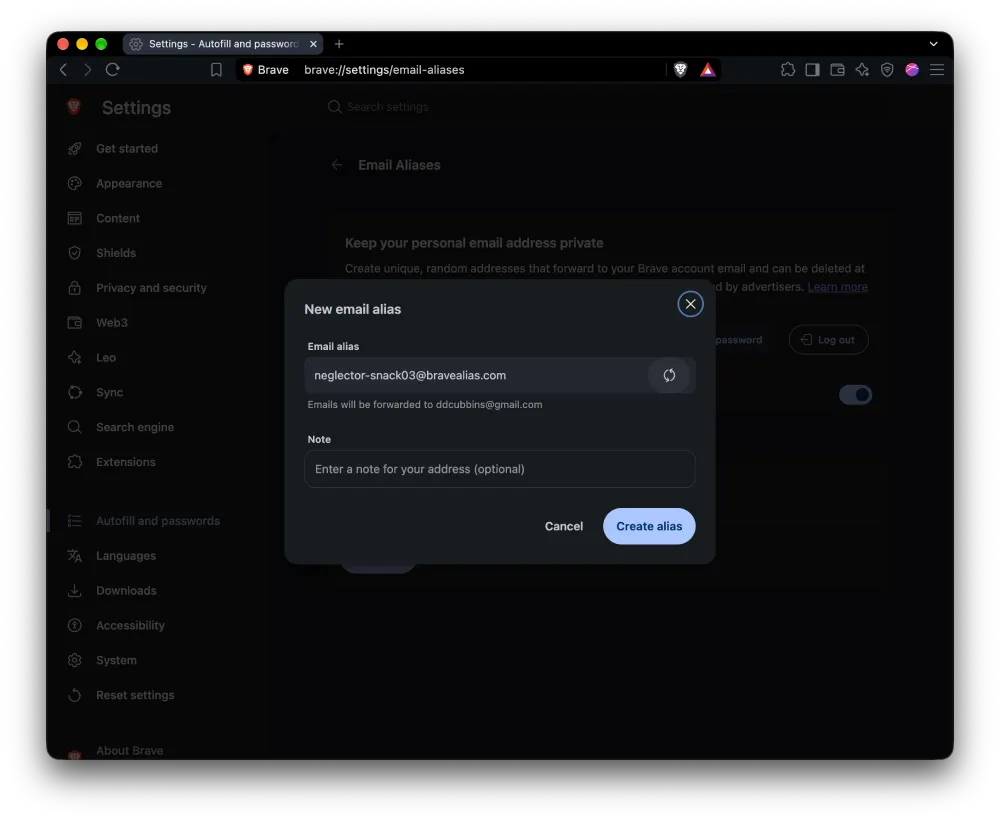Open Brave Wallet toolbar icon
Screen dimensions: 1000x821
pos(837,70)
